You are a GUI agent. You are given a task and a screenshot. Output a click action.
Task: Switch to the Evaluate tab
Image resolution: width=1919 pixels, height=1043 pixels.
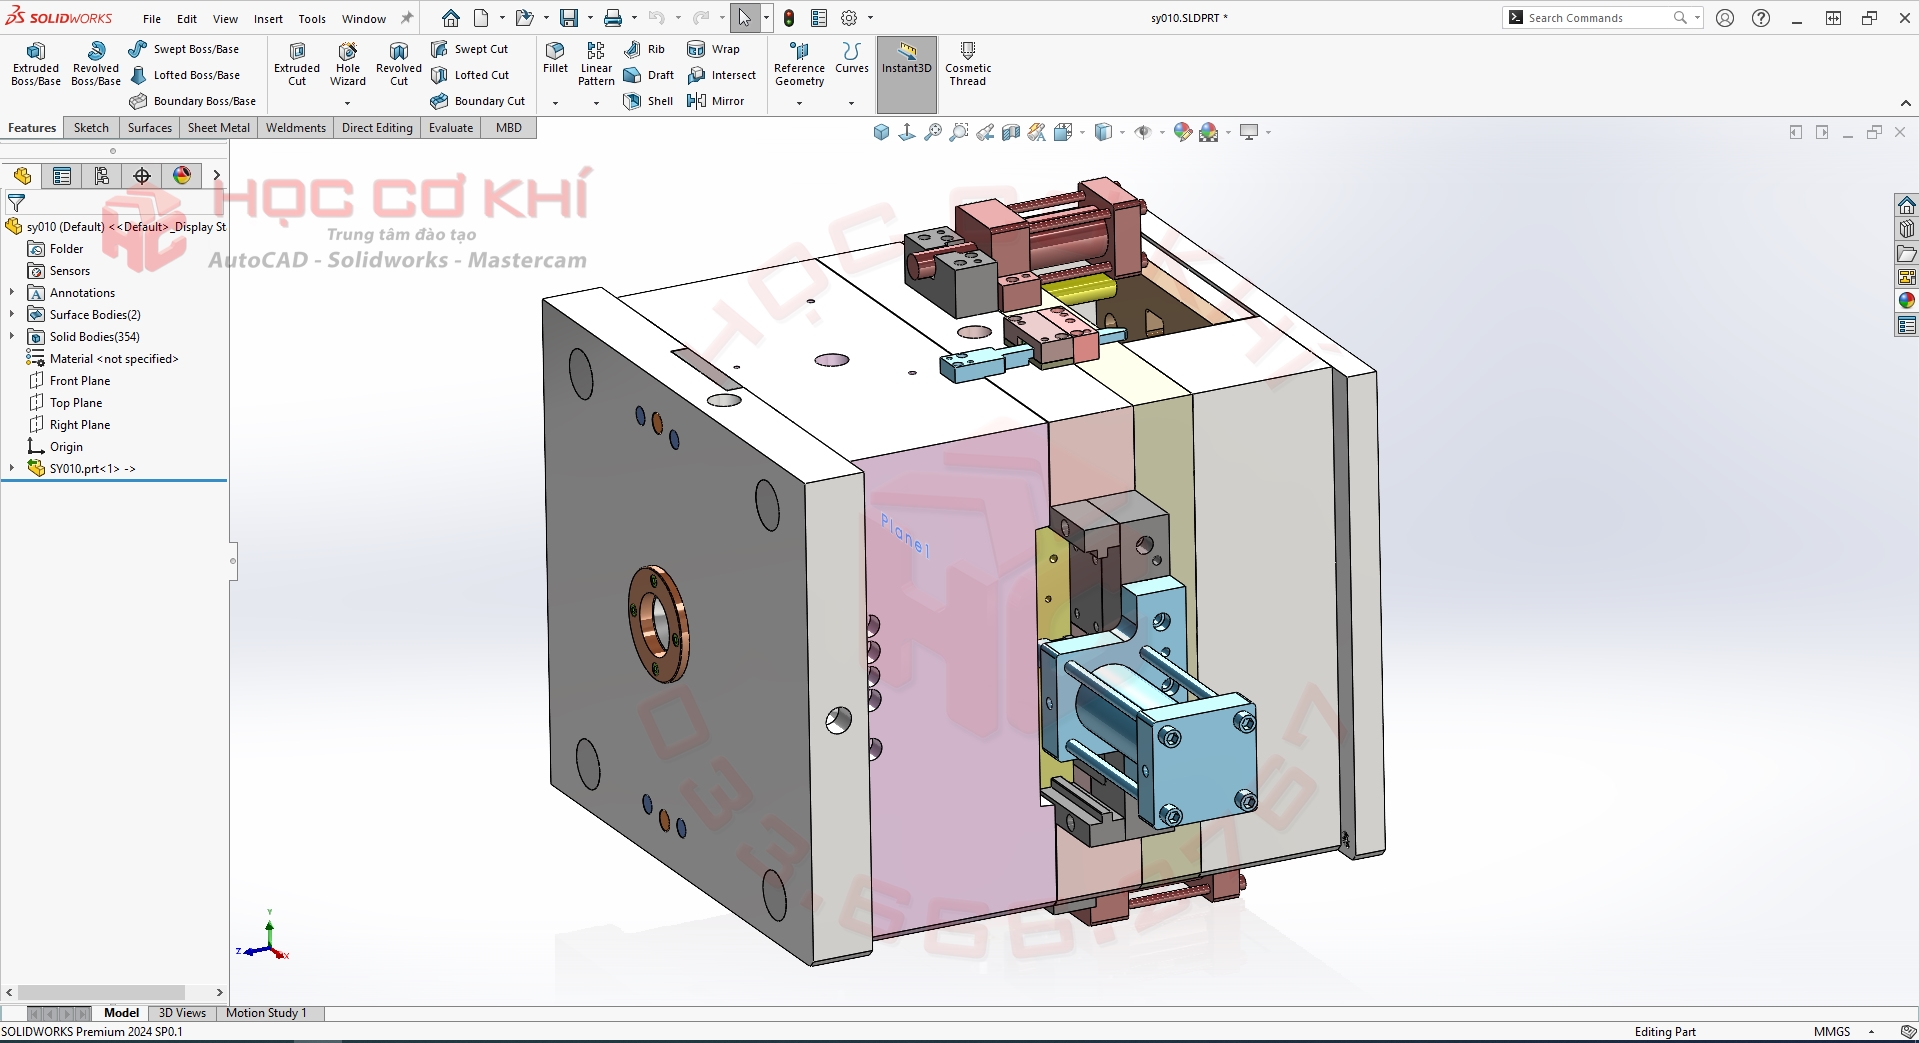click(x=451, y=128)
